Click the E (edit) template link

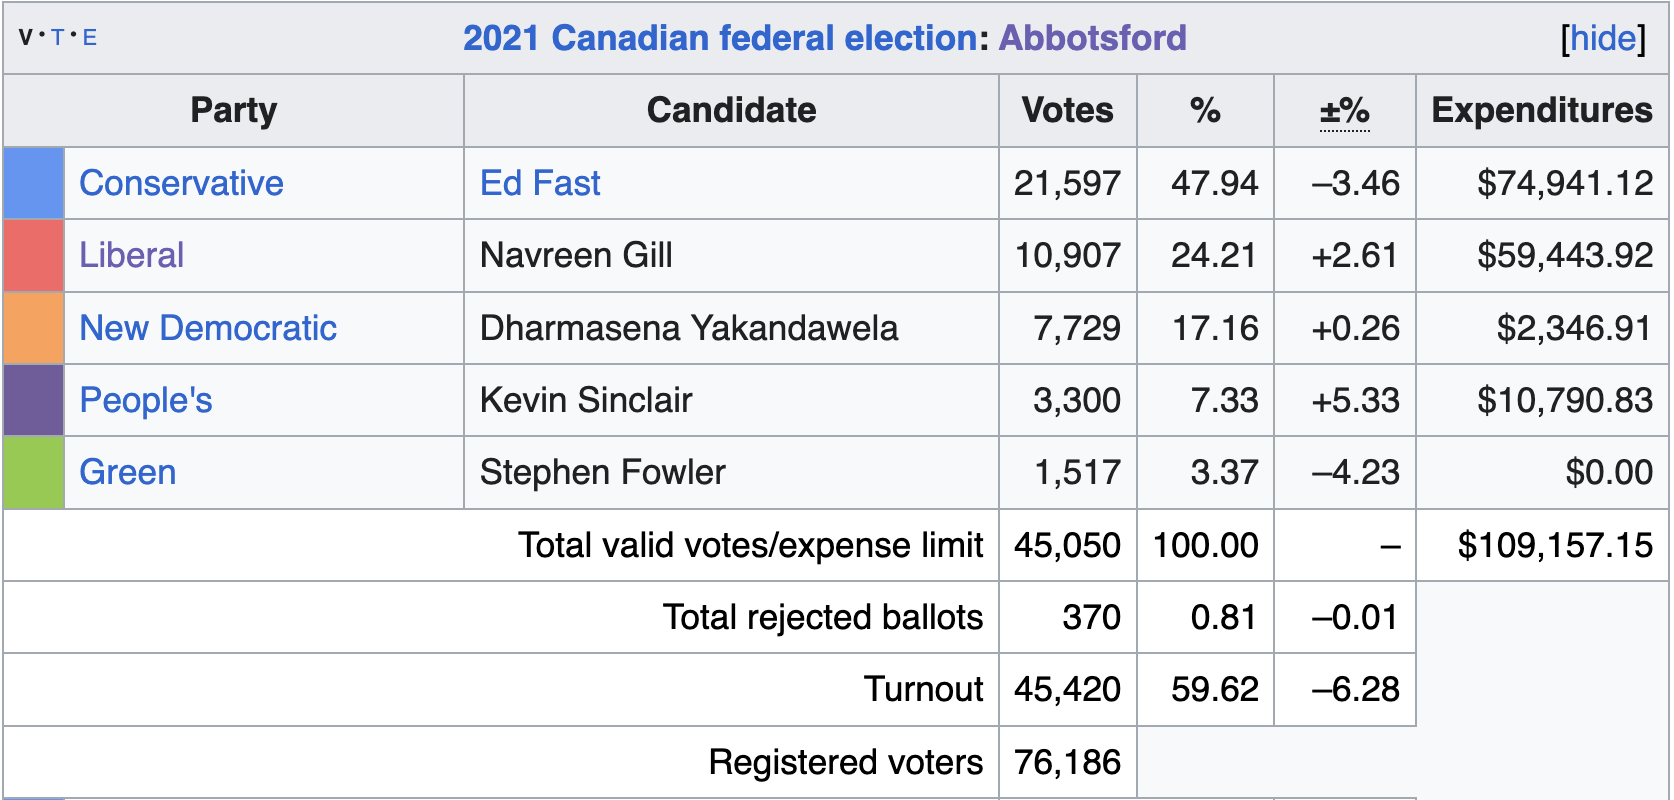point(89,38)
